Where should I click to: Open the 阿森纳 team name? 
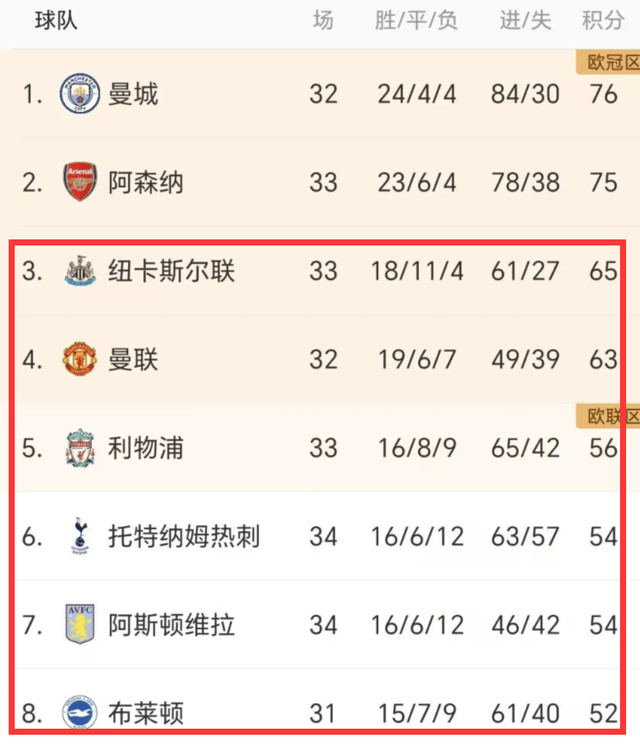(x=146, y=182)
